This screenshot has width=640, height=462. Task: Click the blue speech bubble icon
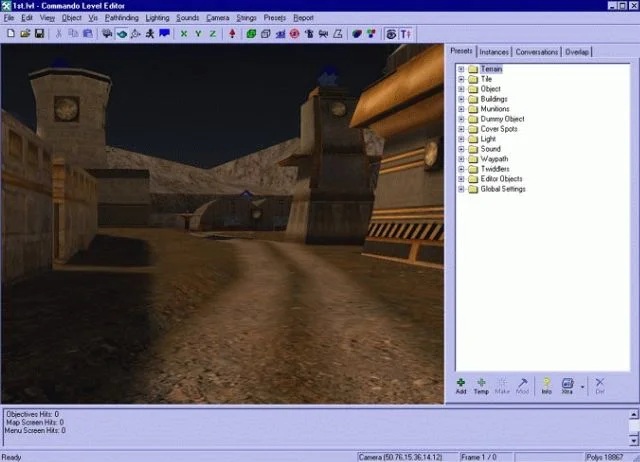(x=164, y=33)
